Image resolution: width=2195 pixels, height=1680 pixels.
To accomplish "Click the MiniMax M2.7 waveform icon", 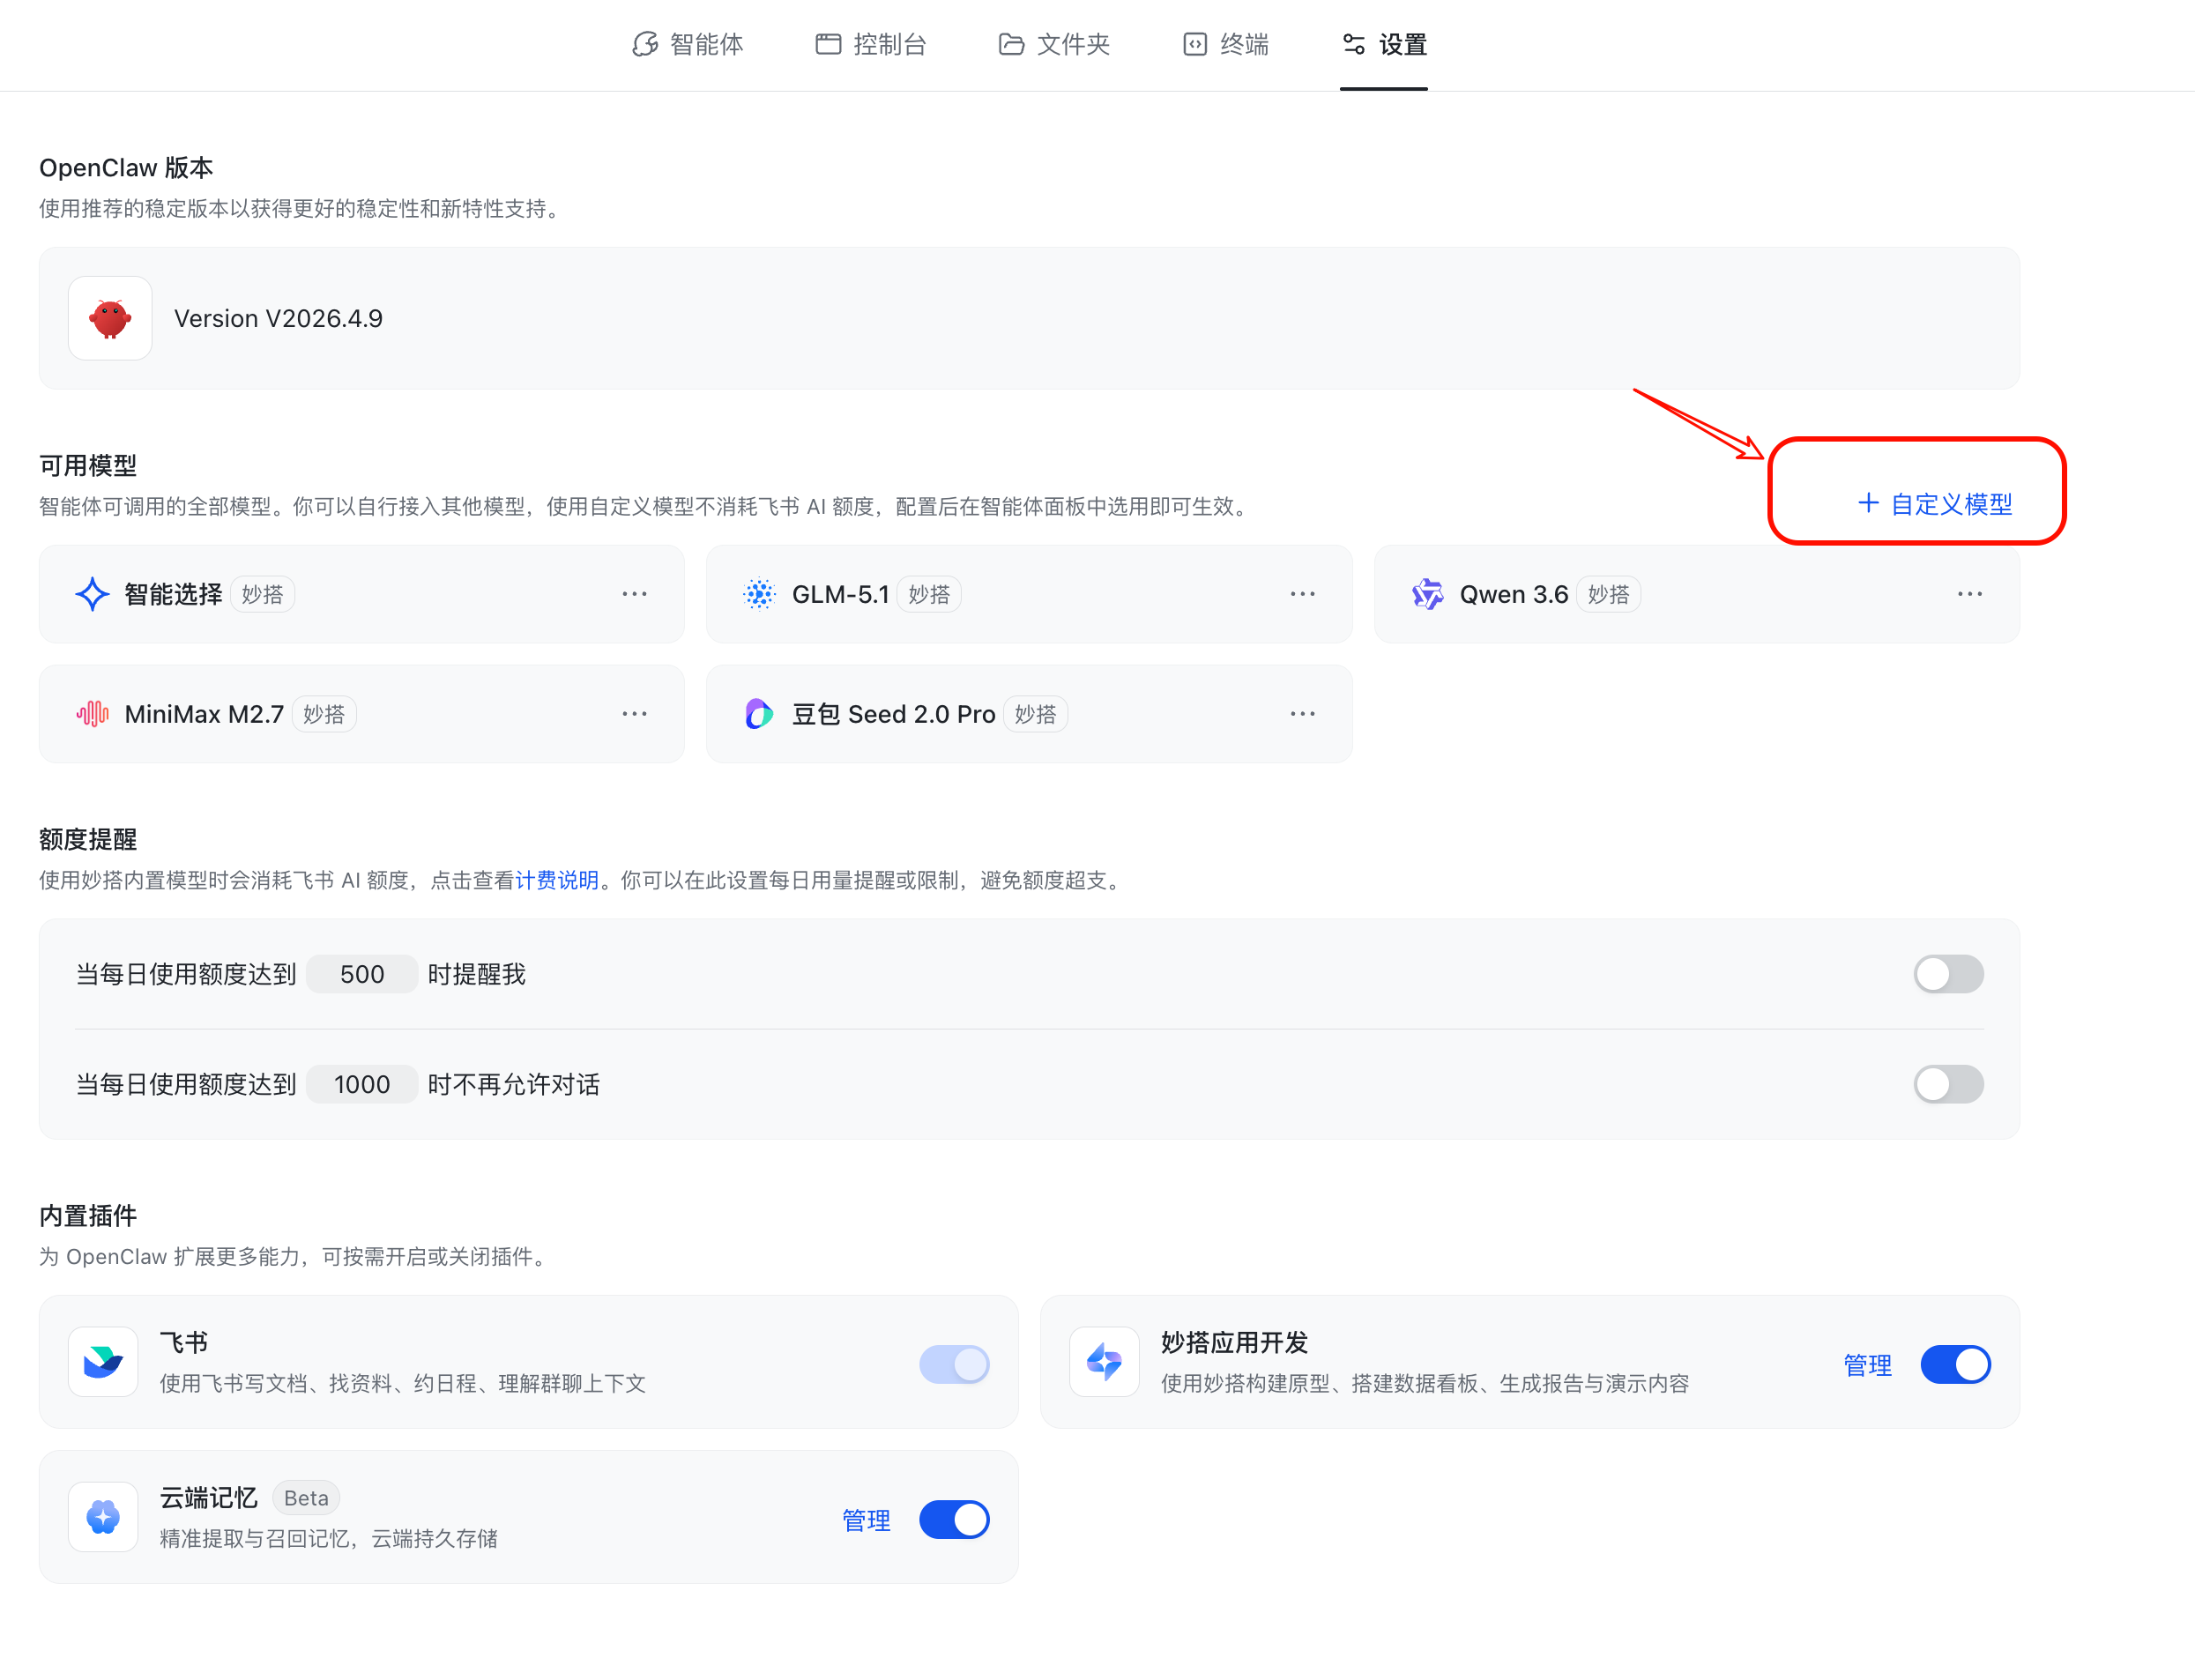I will [x=91, y=713].
